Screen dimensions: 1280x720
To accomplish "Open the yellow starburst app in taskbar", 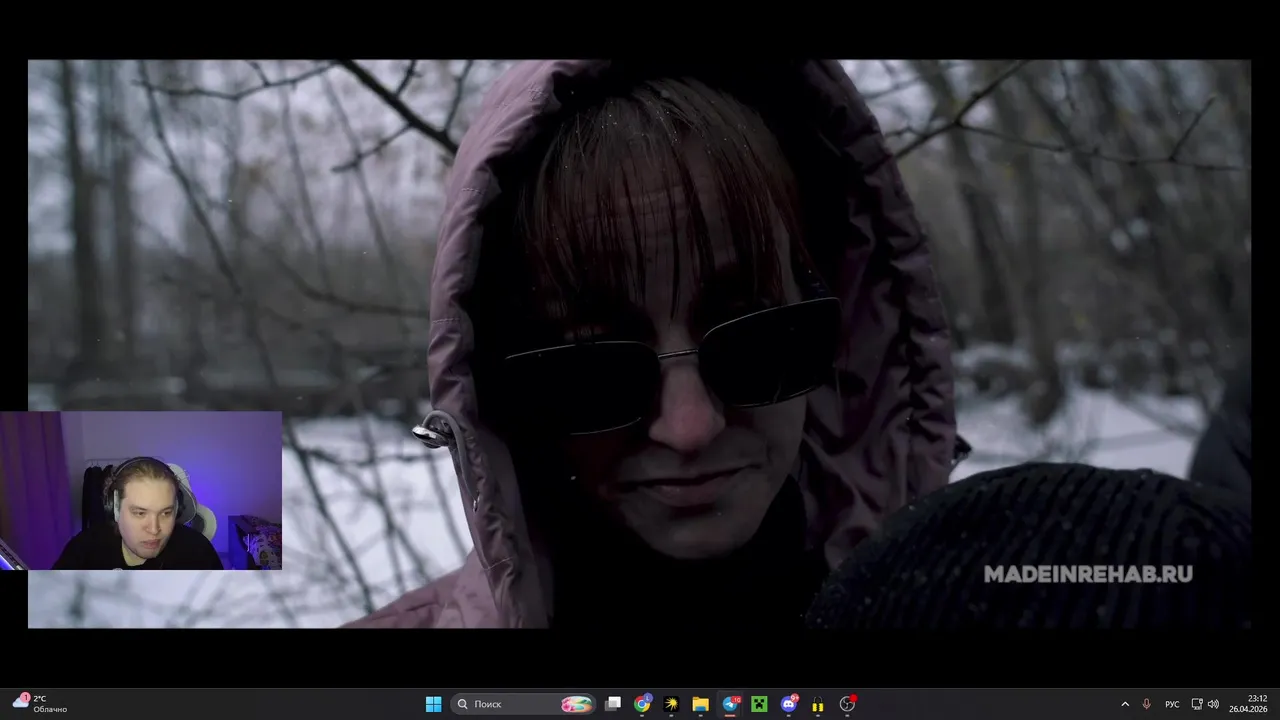I will 671,704.
